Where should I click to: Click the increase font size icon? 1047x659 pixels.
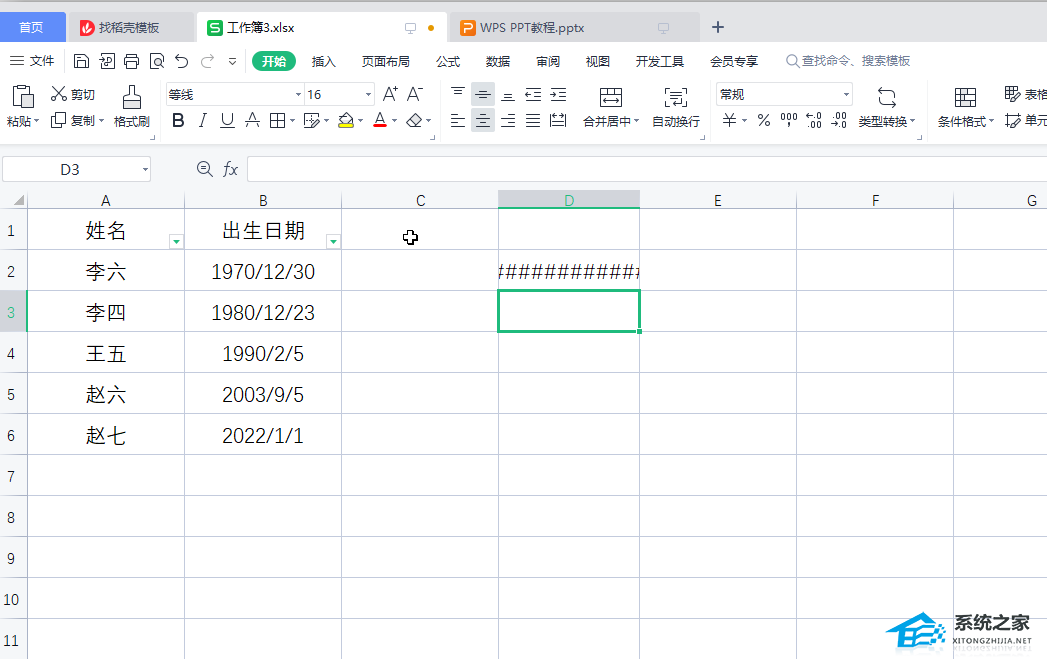390,94
